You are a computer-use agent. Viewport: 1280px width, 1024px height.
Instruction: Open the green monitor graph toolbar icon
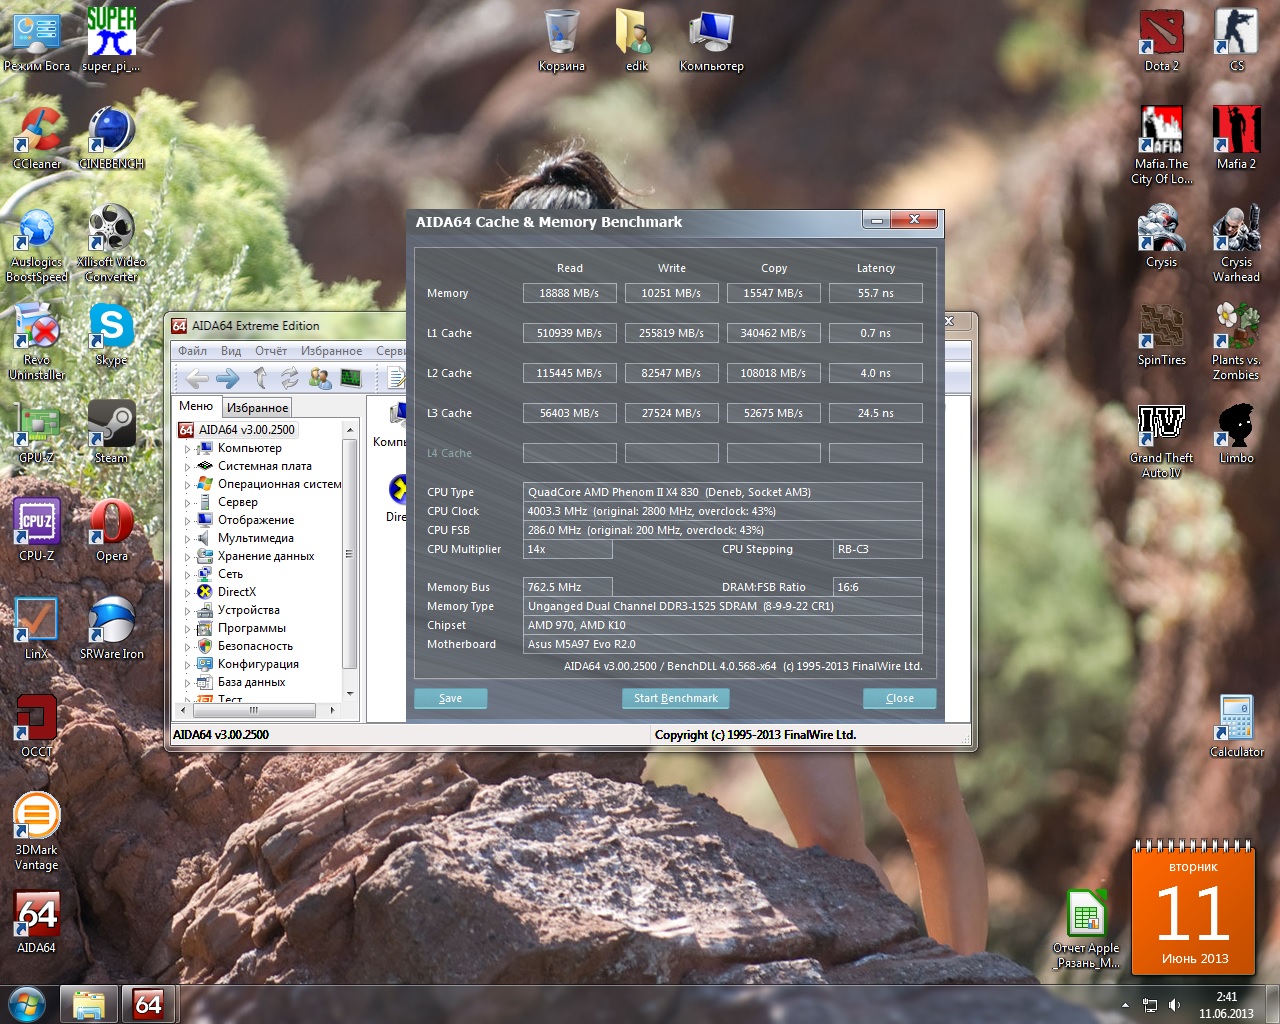[350, 378]
